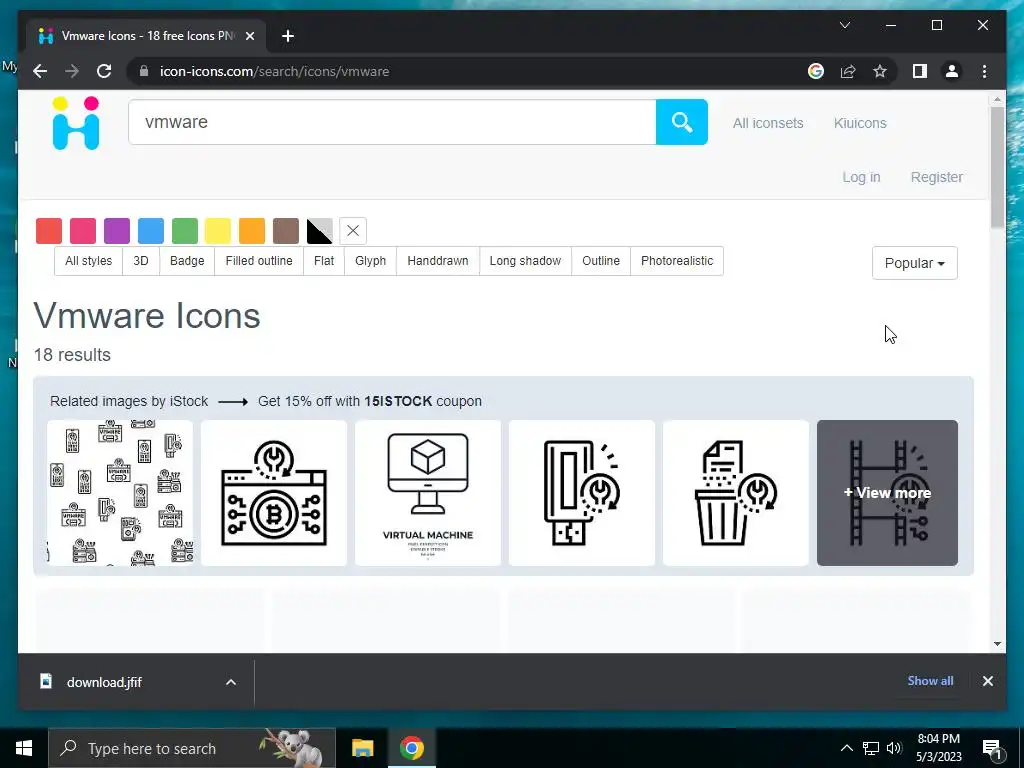Screen dimensions: 1024x768
Task: Open the Kiuicons link
Action: (860, 123)
